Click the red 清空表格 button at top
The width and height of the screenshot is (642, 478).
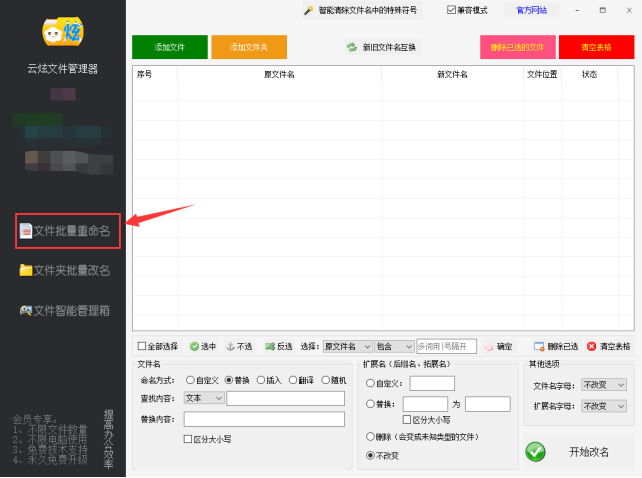tap(597, 47)
